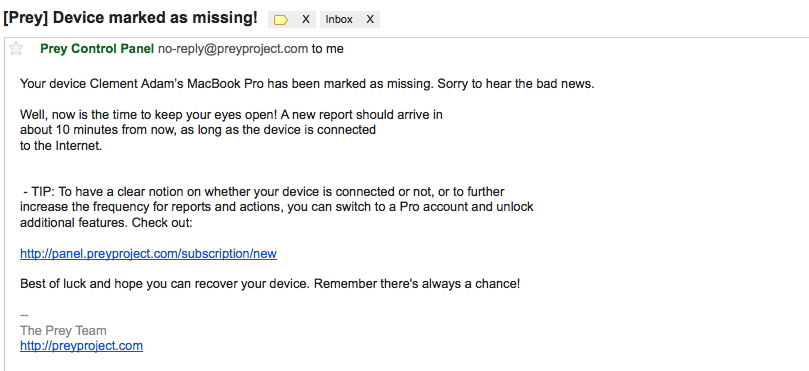Screen dimensions: 809x371
Task: Open the panel.preyproject.com subscription link
Action: point(148,254)
